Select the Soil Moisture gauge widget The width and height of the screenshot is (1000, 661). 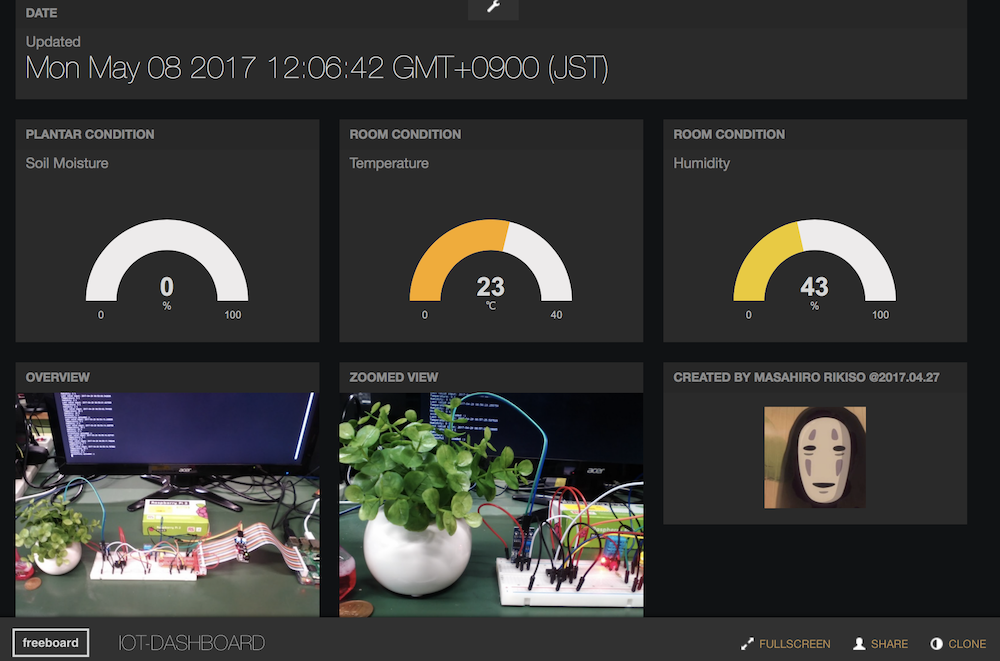[166, 265]
